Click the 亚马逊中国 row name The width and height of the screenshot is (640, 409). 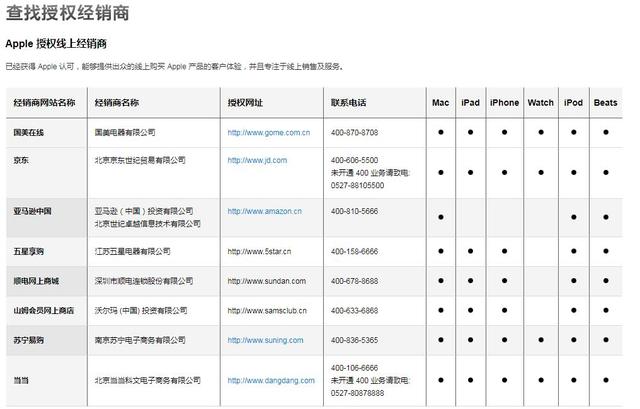coord(32,211)
